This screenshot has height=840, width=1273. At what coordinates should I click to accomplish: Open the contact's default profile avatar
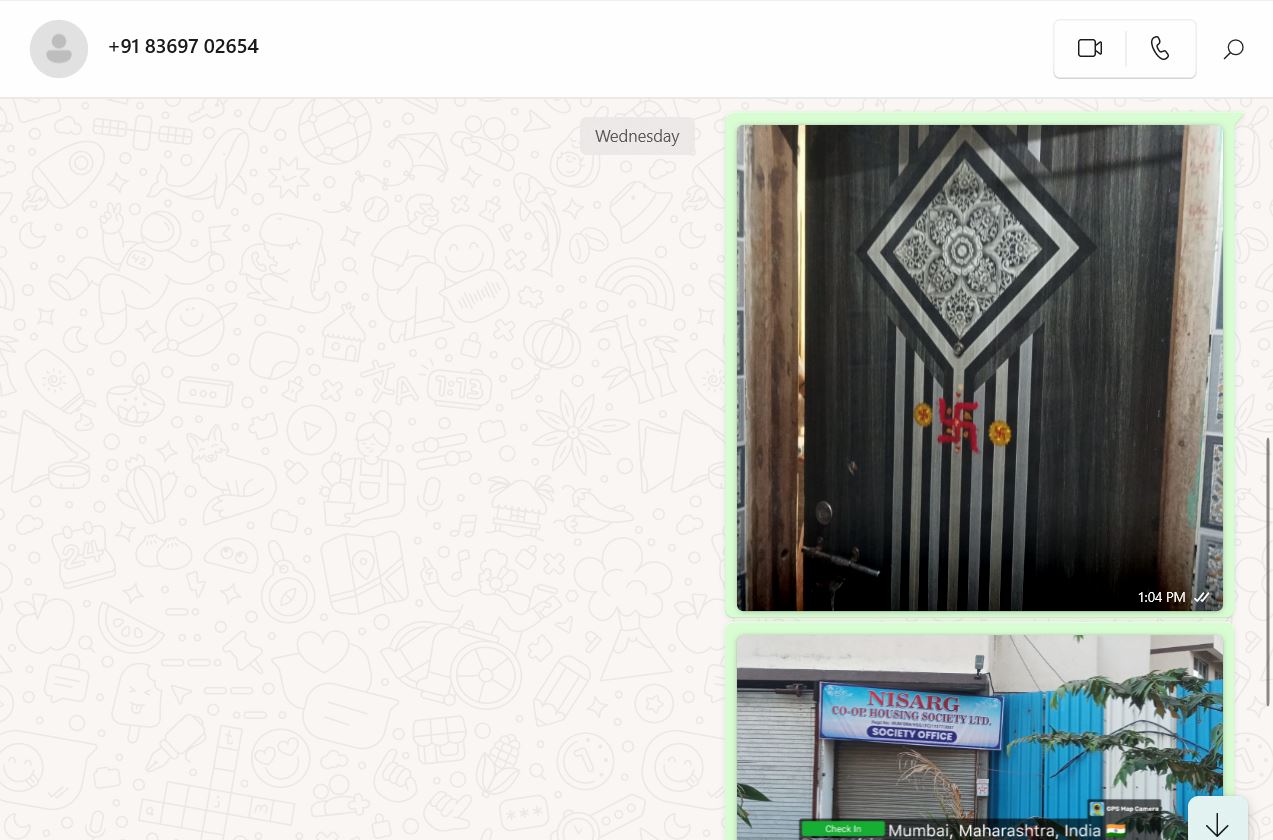(x=59, y=48)
